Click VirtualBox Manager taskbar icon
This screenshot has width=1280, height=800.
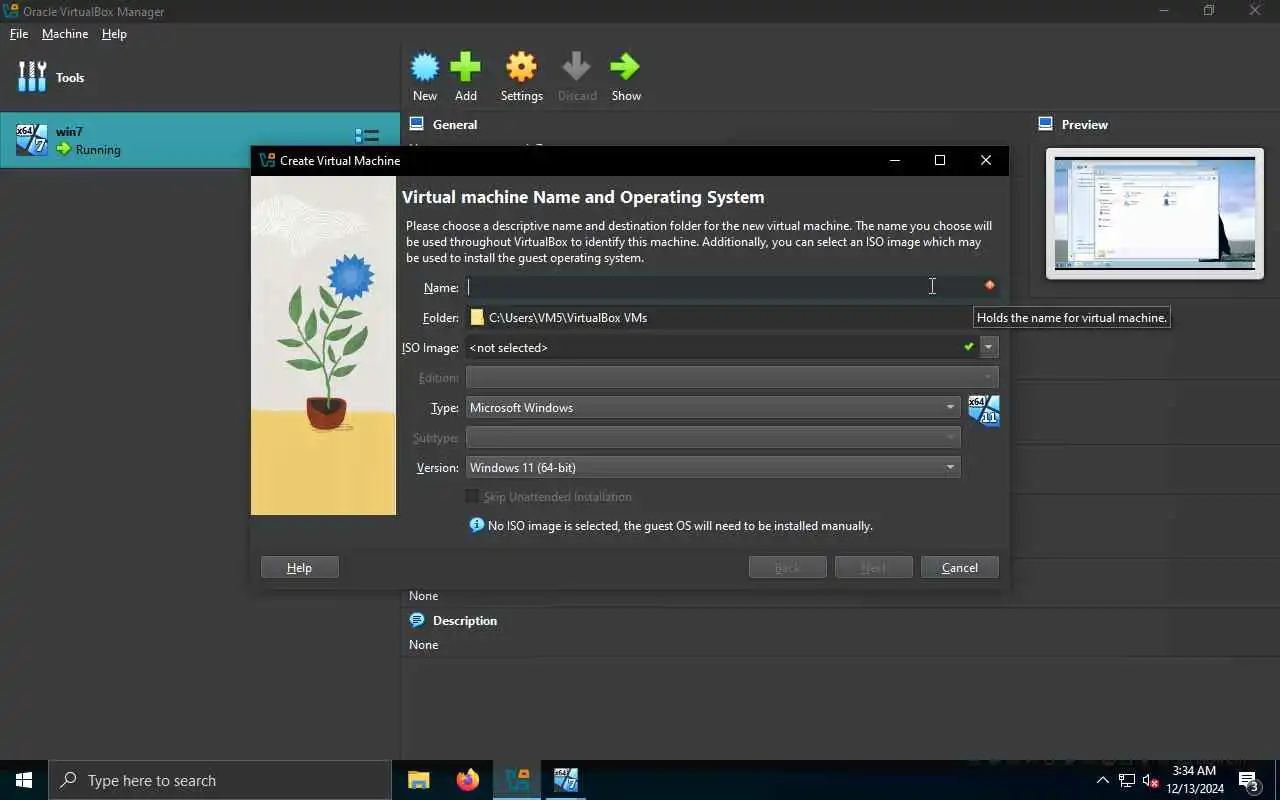[517, 780]
